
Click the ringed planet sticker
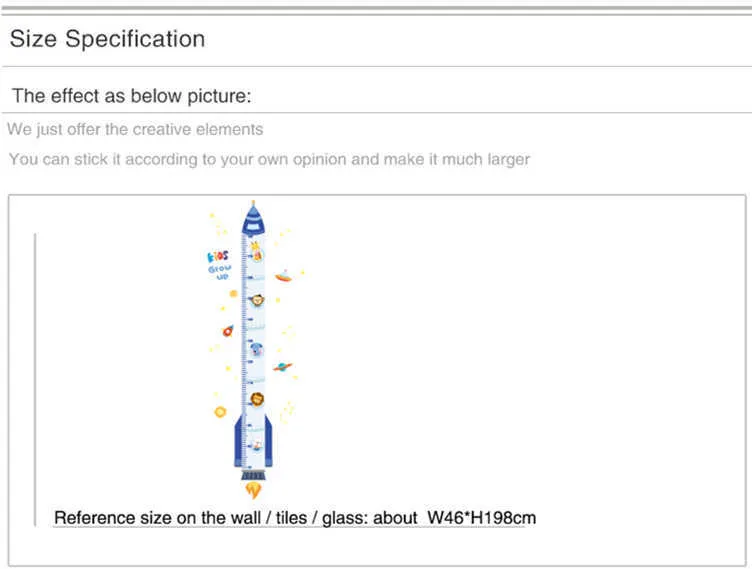click(x=282, y=367)
